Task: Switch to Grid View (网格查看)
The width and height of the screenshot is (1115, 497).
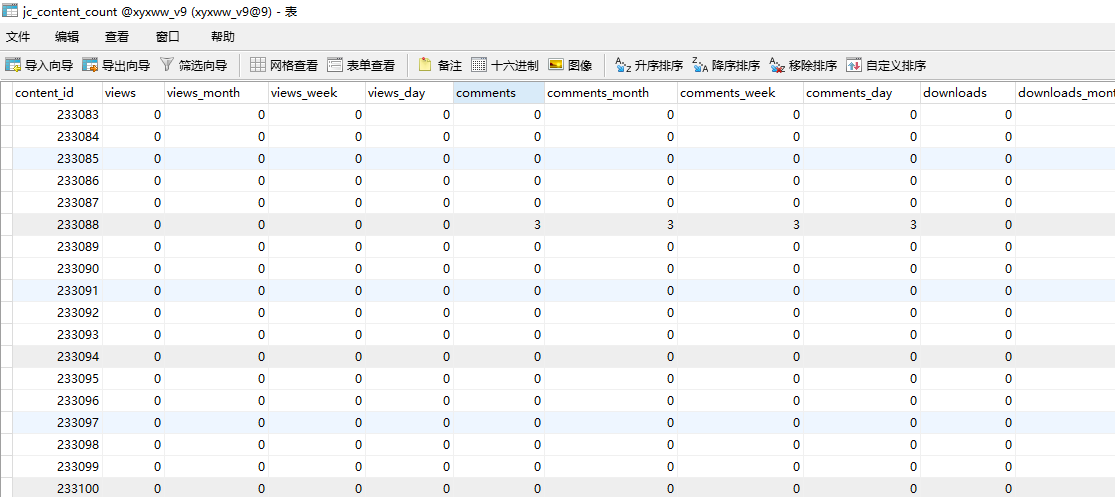Action: [x=284, y=65]
